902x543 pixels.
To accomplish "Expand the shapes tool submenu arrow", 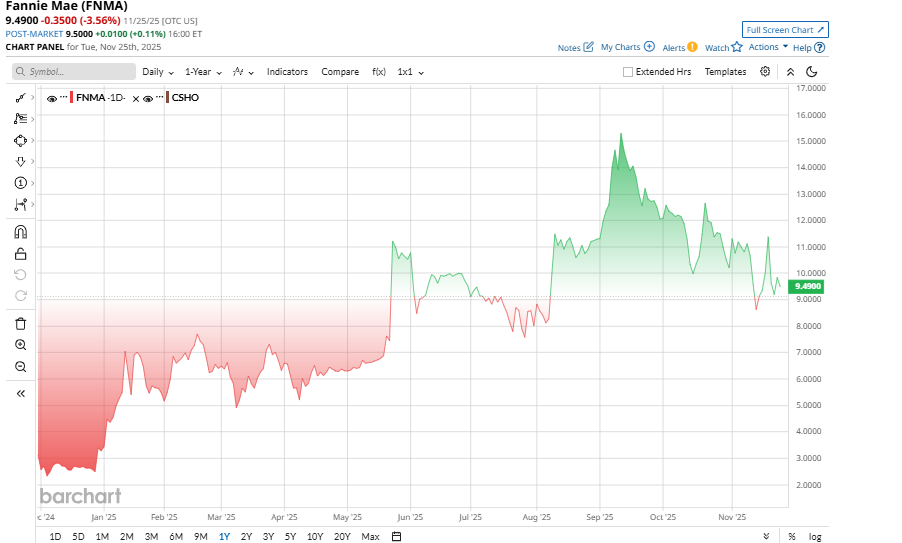I will 32,140.
